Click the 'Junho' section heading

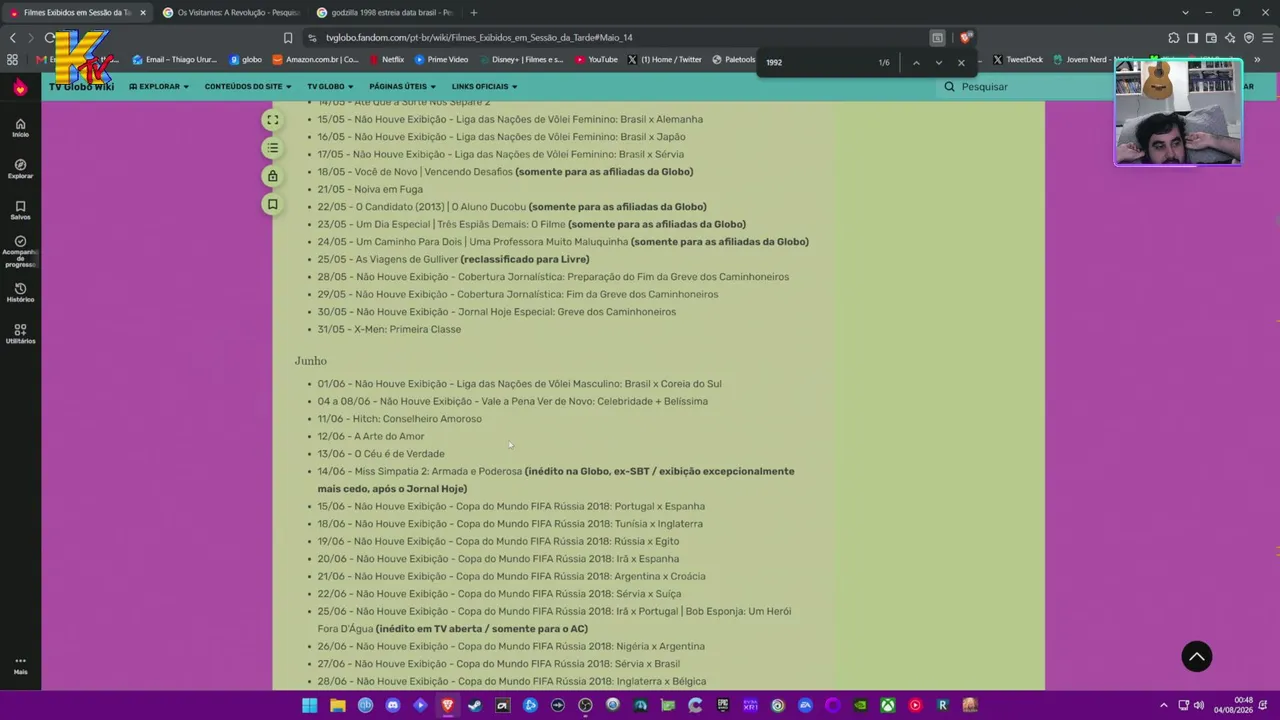coord(310,361)
